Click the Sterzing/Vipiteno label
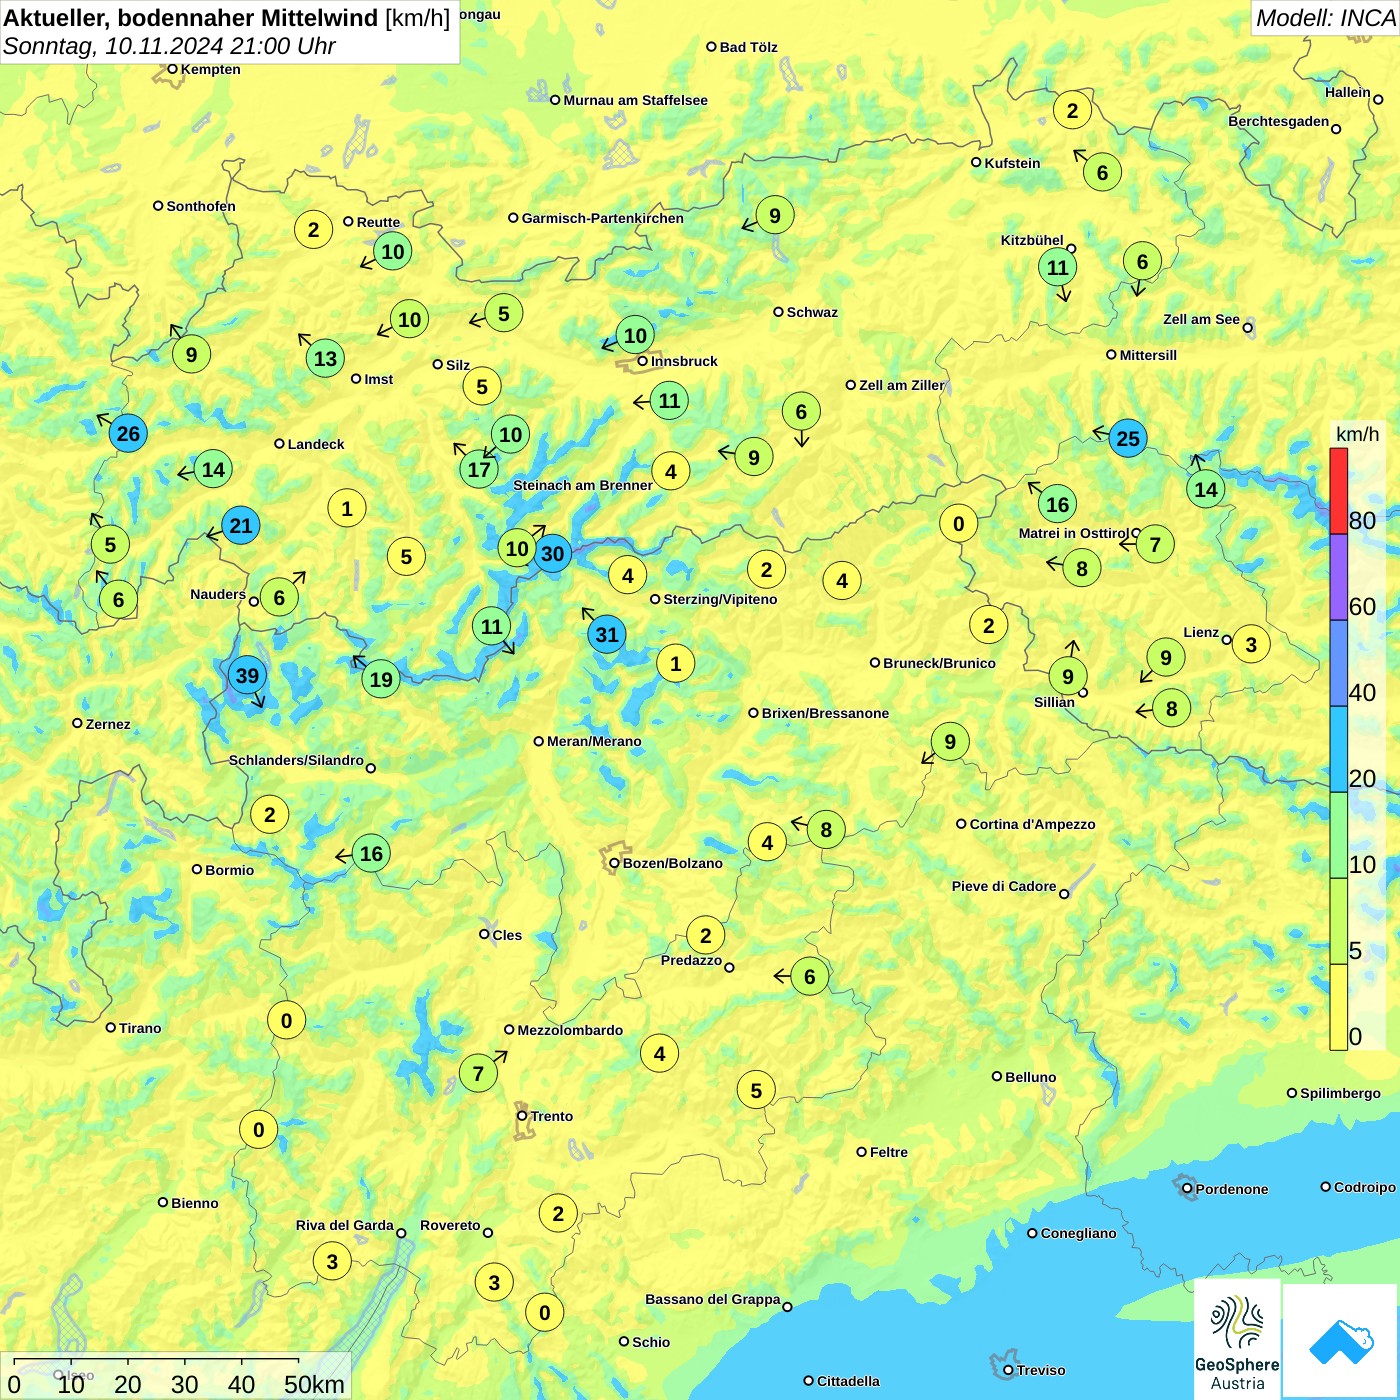Screen dimensions: 1400x1400 720,599
